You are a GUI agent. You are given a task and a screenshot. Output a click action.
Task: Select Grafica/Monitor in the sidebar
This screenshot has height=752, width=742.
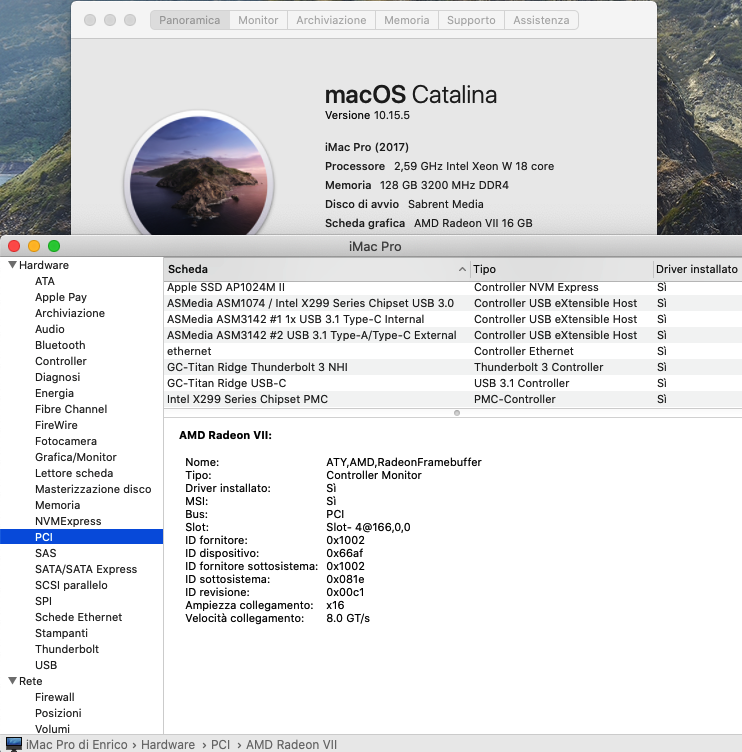pyautogui.click(x=76, y=457)
